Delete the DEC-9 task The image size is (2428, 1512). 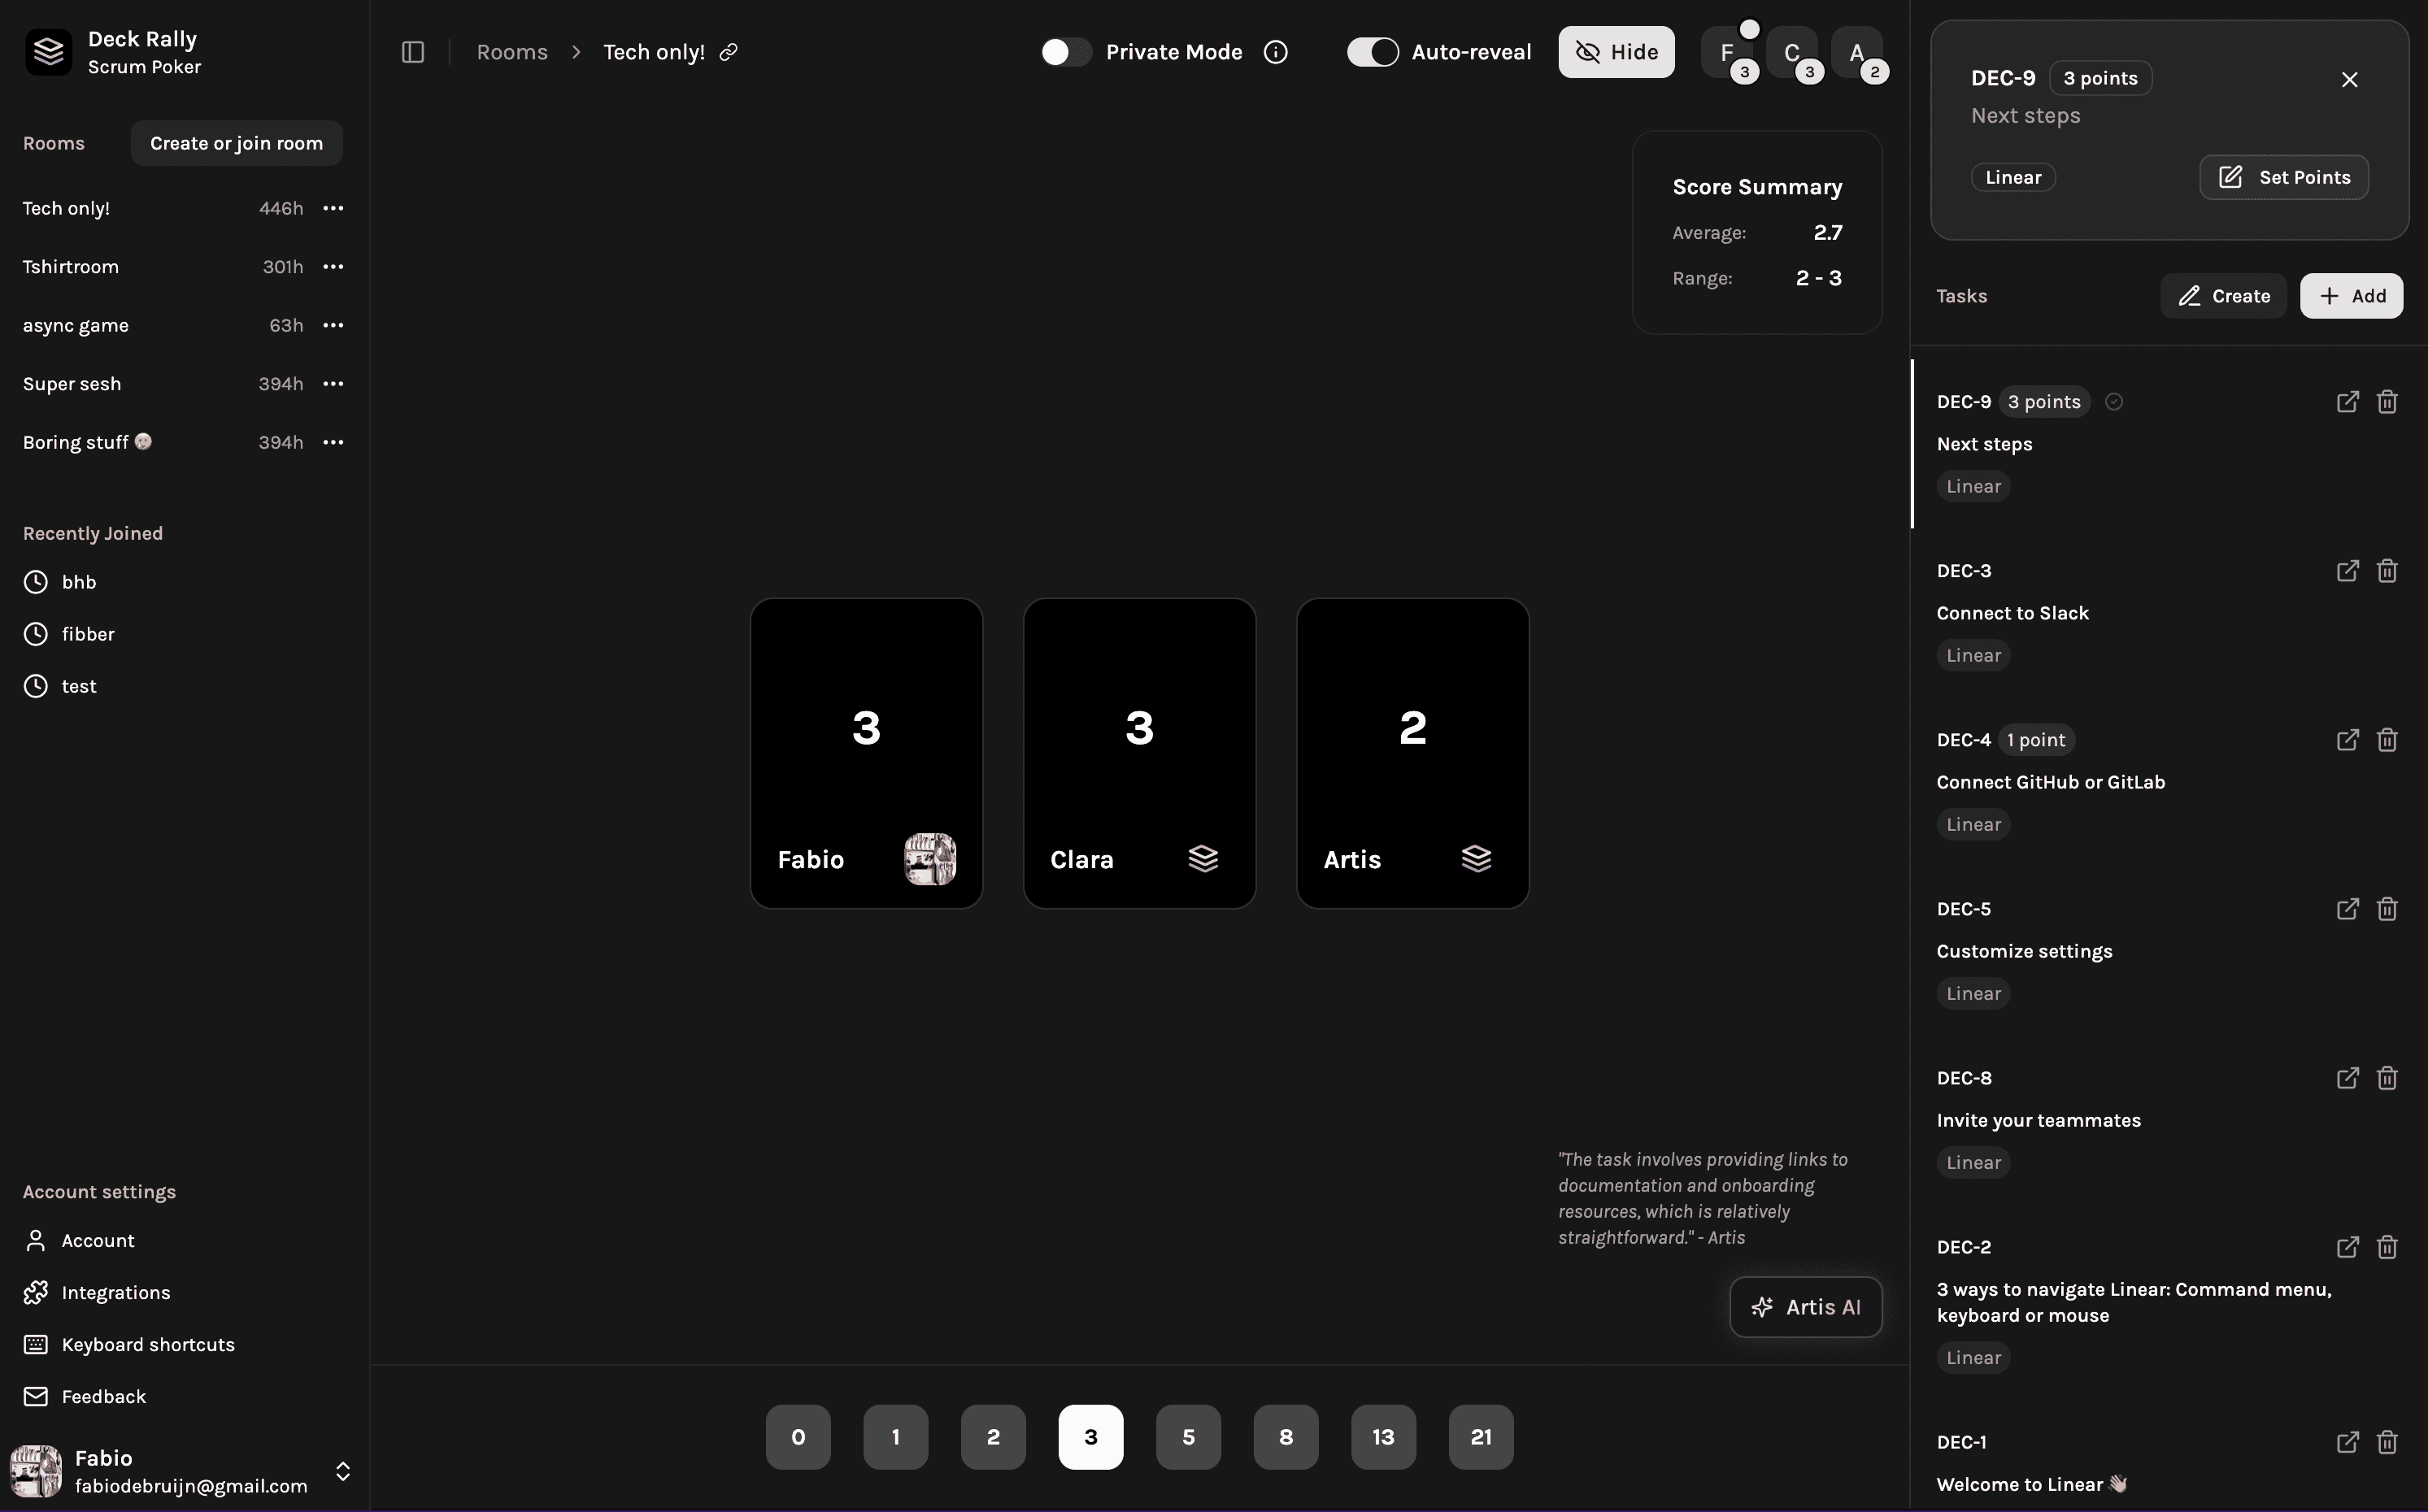point(2387,402)
